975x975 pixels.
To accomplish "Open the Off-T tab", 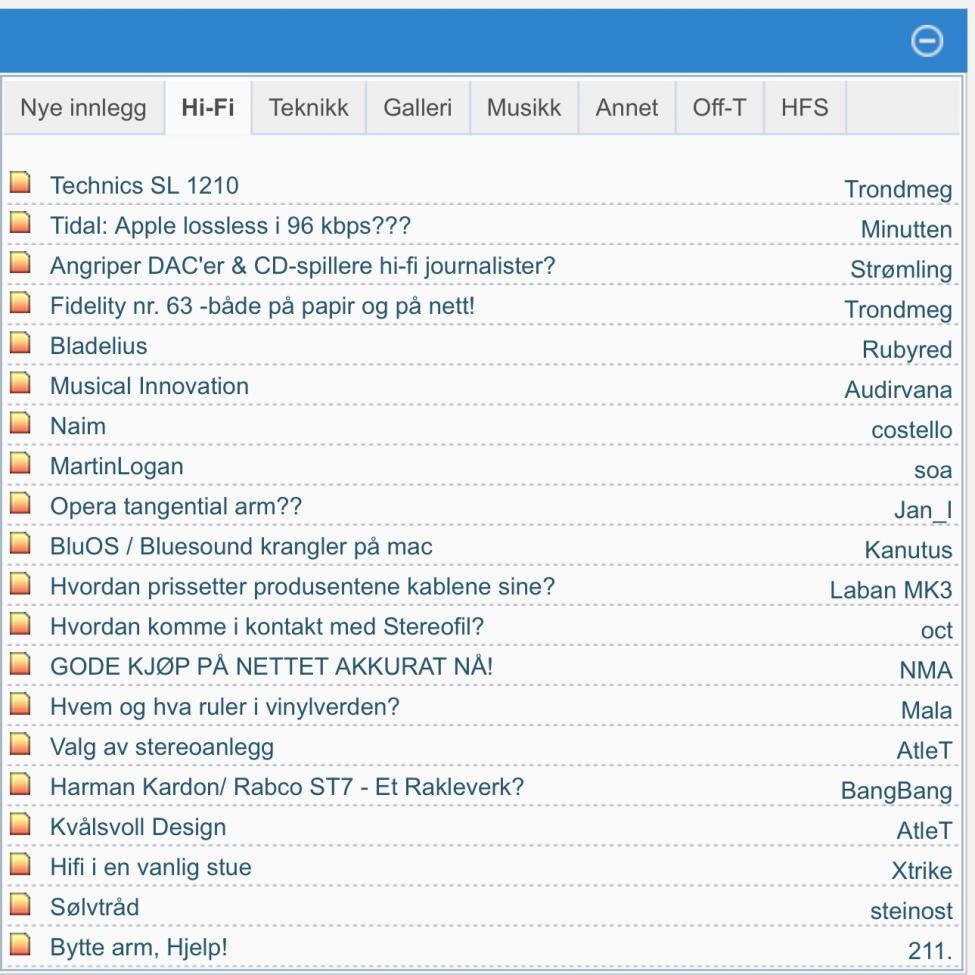I will (x=719, y=108).
